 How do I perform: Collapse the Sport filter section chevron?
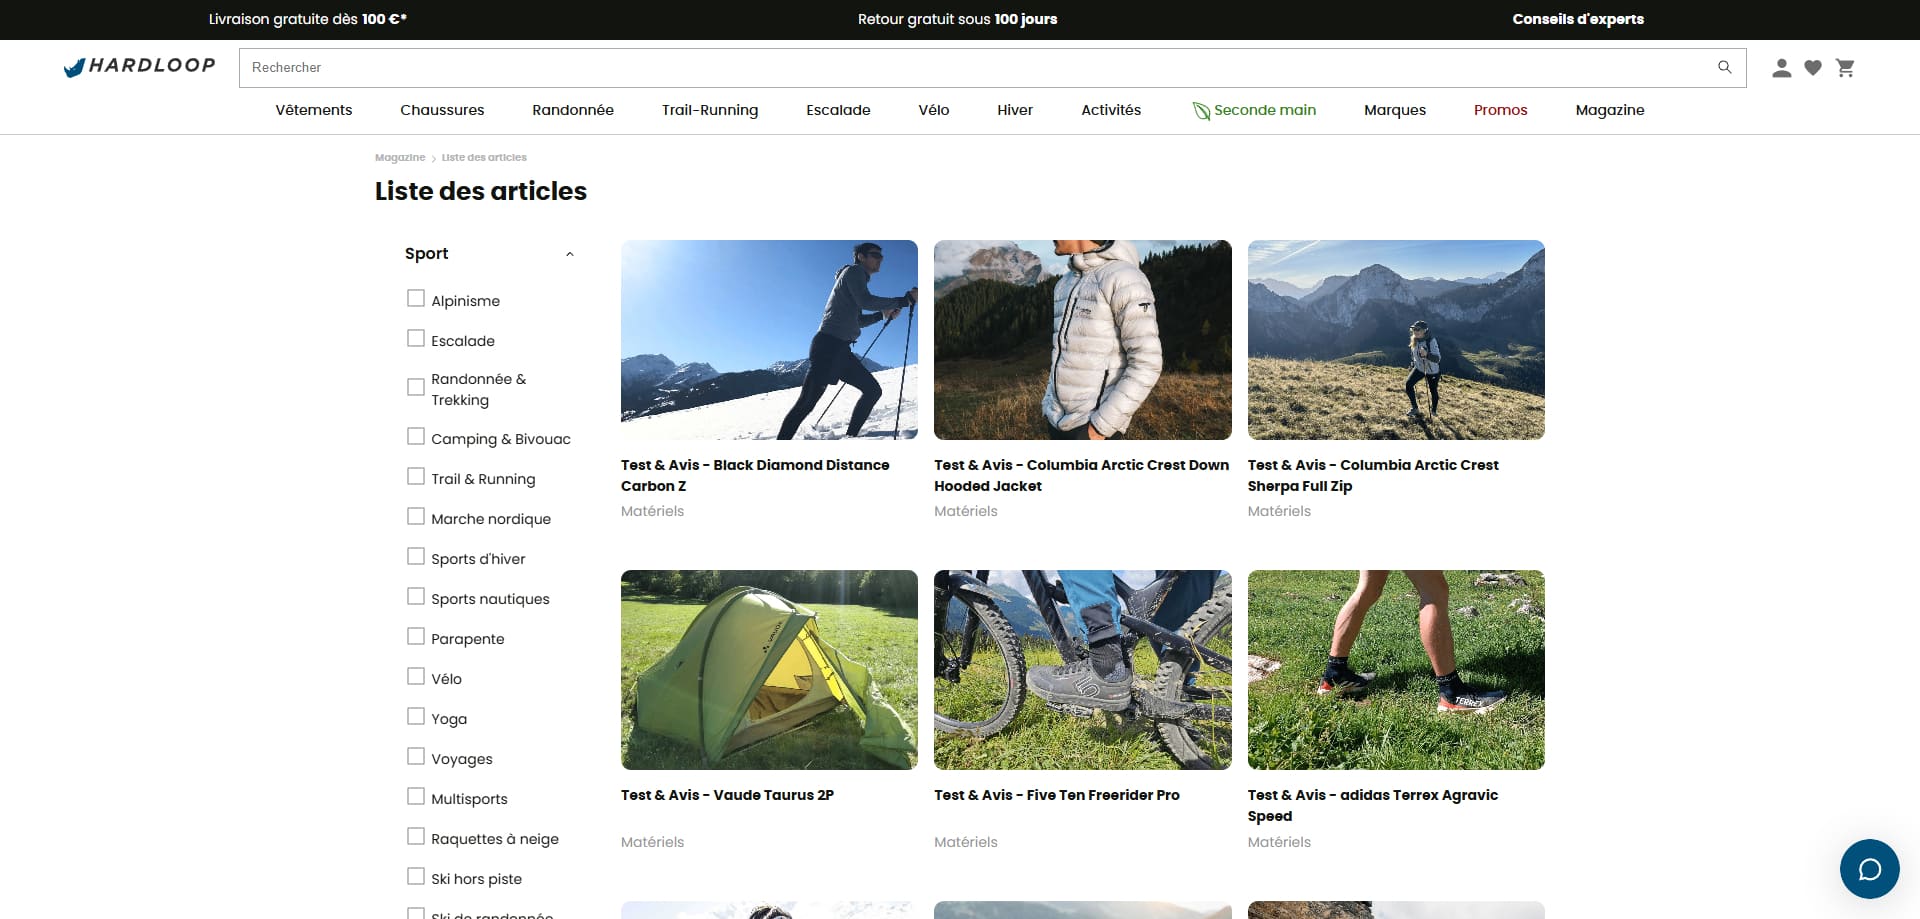pyautogui.click(x=570, y=254)
